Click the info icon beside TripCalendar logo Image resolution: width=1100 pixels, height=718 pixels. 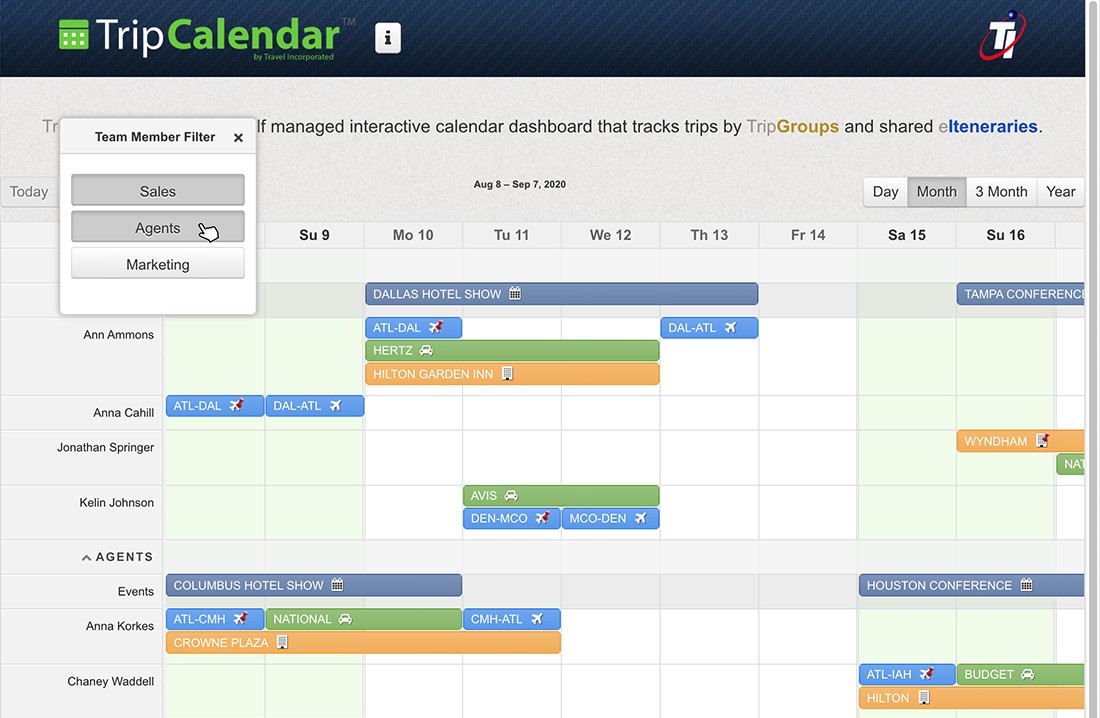(x=387, y=38)
